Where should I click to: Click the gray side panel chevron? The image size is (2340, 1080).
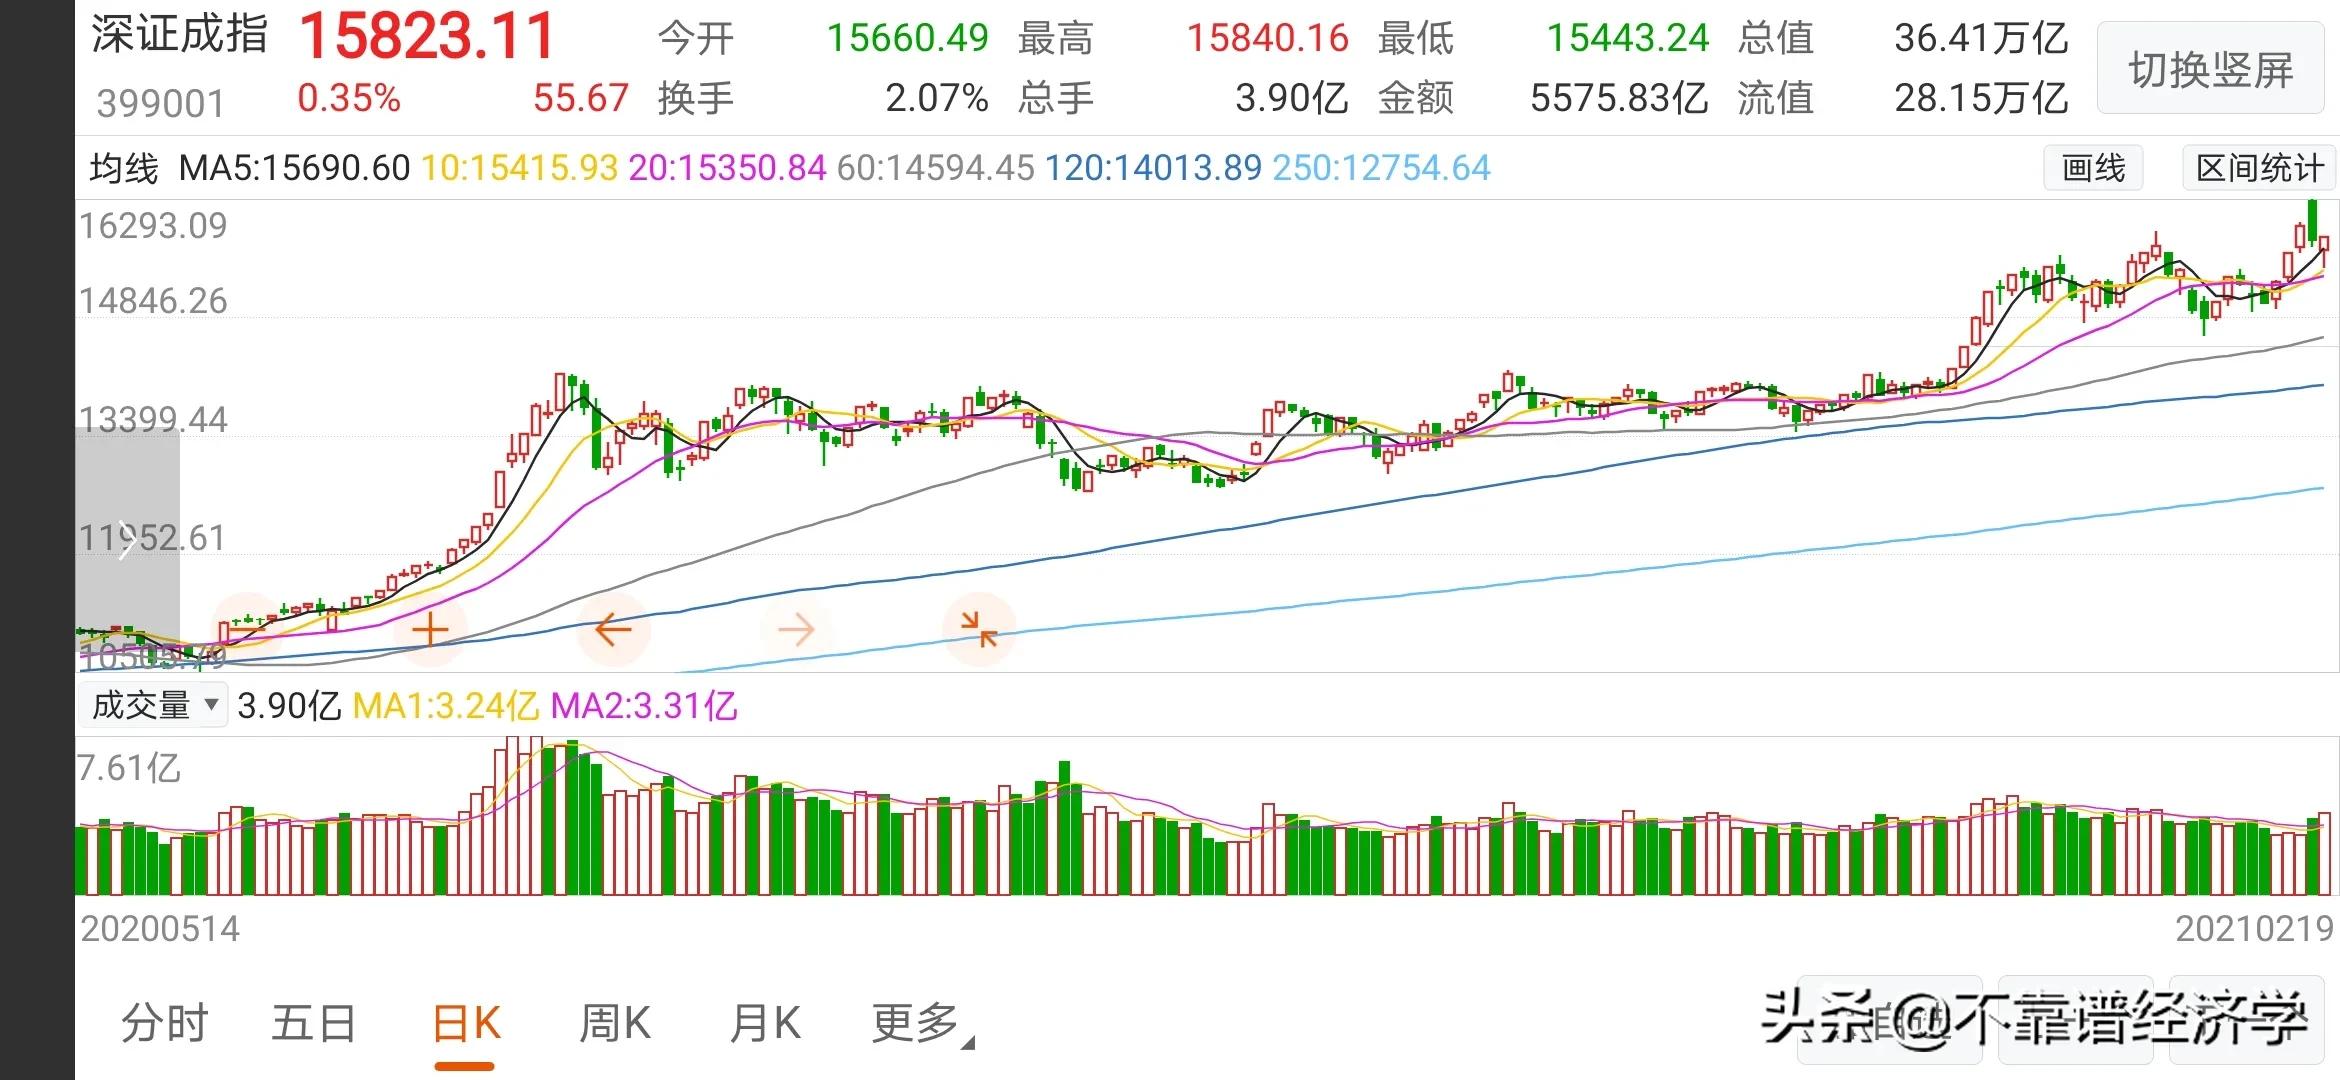click(x=127, y=540)
